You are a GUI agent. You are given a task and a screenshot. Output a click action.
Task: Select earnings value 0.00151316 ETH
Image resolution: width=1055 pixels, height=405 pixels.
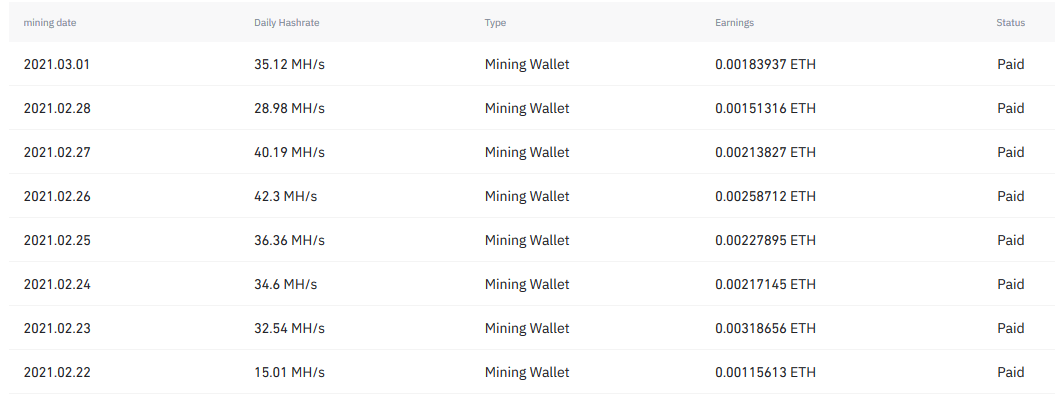pyautogui.click(x=765, y=108)
